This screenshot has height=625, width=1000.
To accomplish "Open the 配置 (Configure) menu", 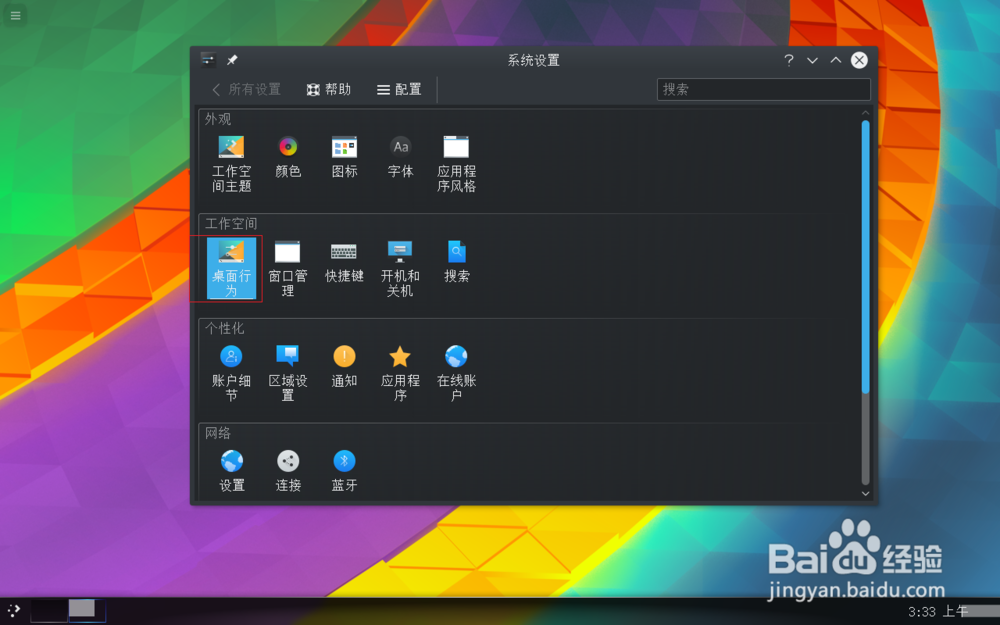I will point(397,89).
